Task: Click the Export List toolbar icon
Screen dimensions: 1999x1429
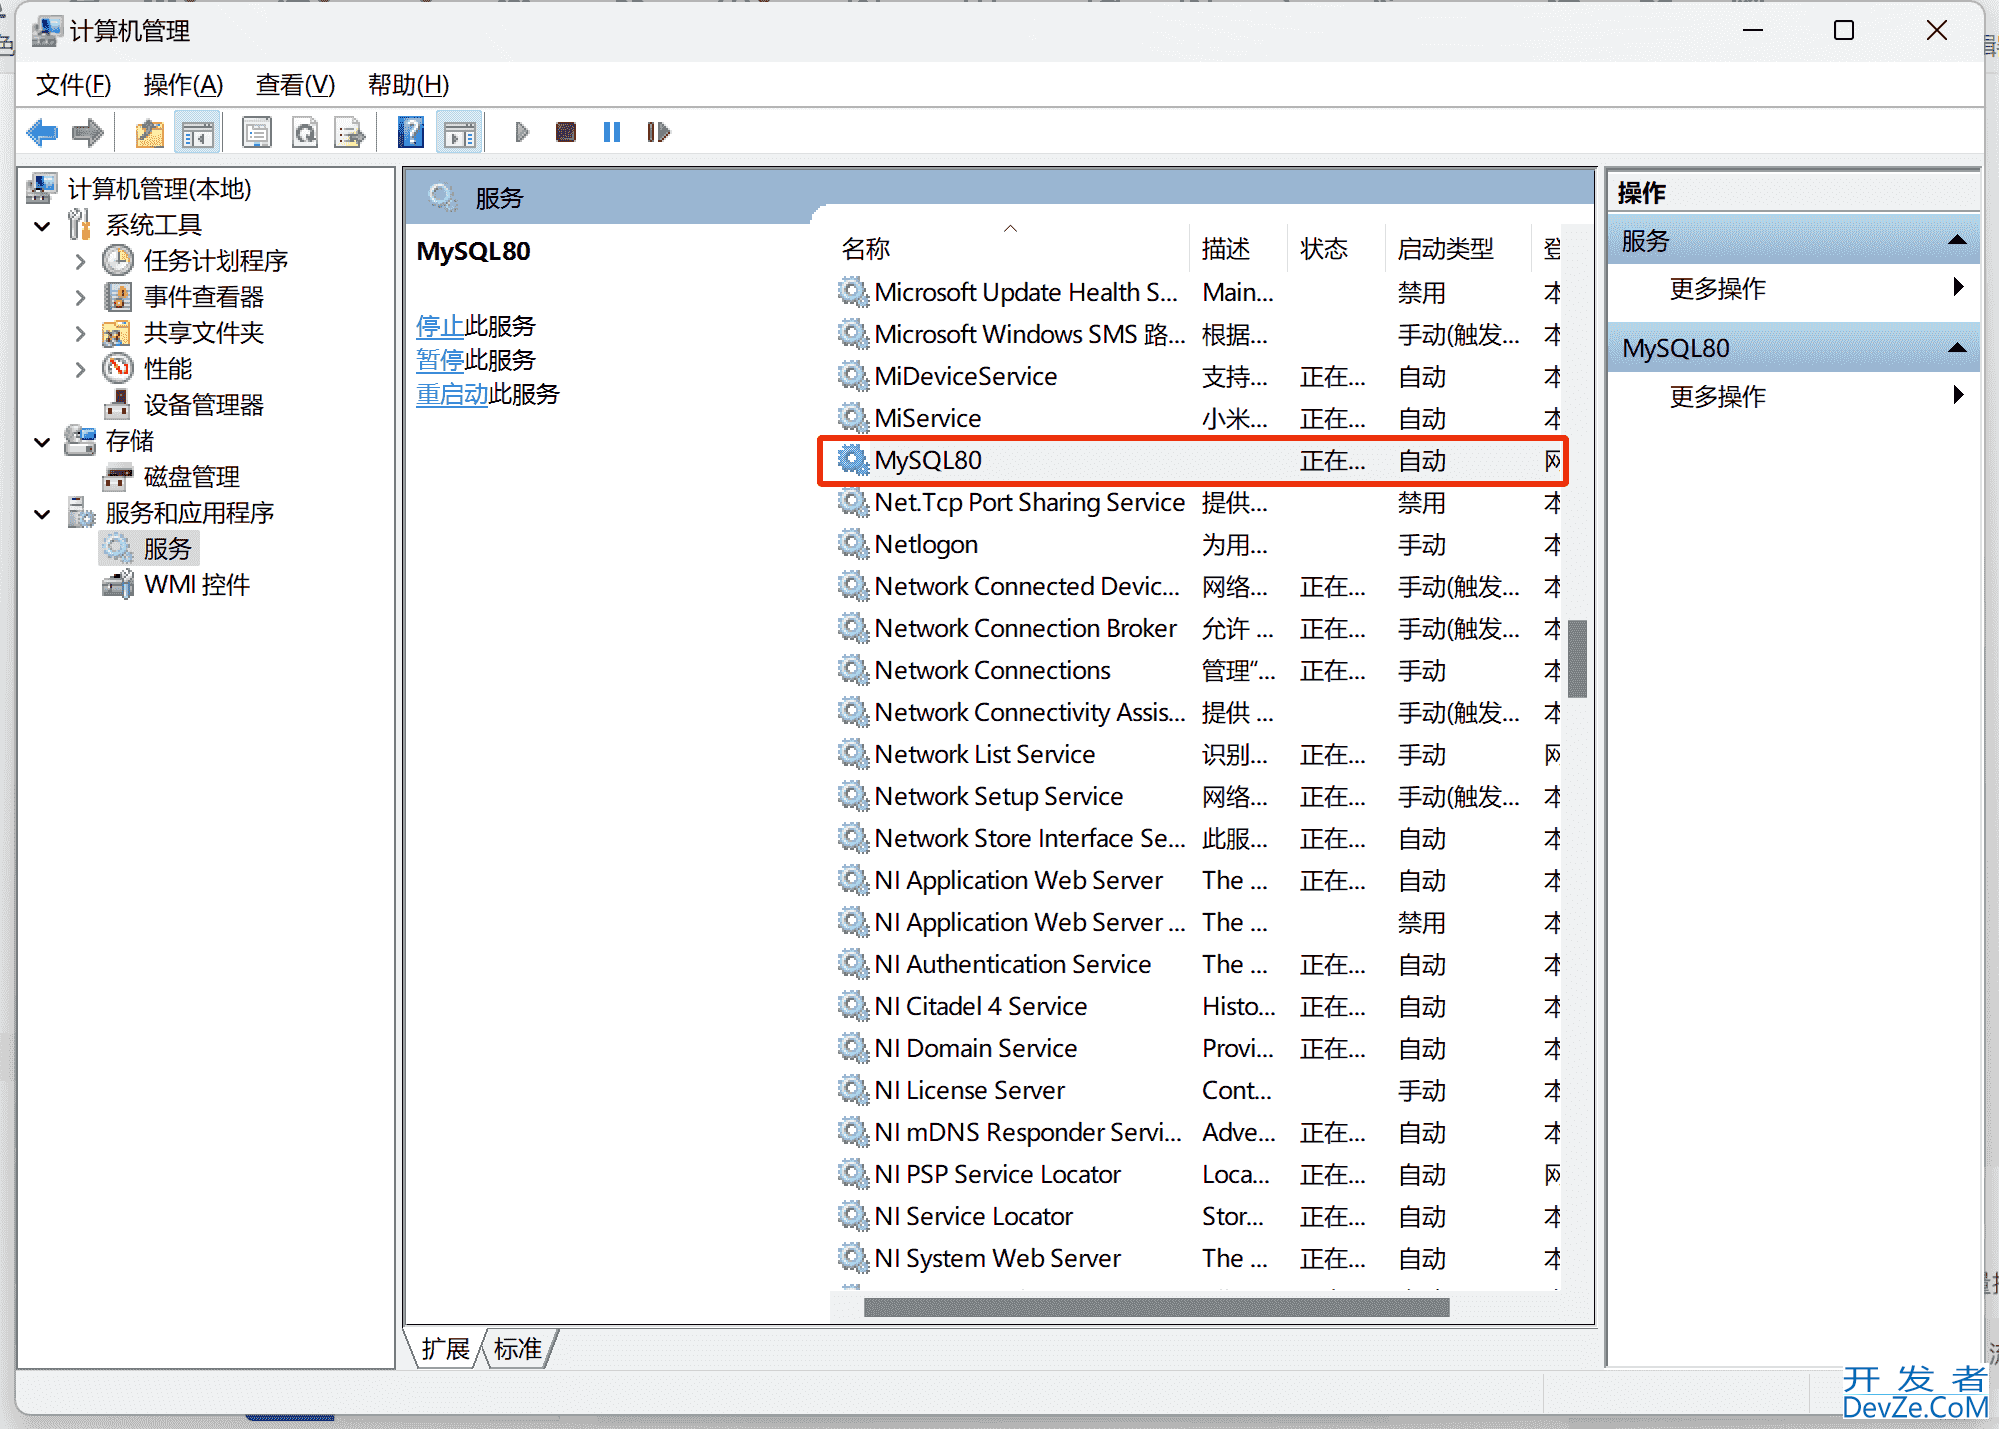Action: pos(350,132)
